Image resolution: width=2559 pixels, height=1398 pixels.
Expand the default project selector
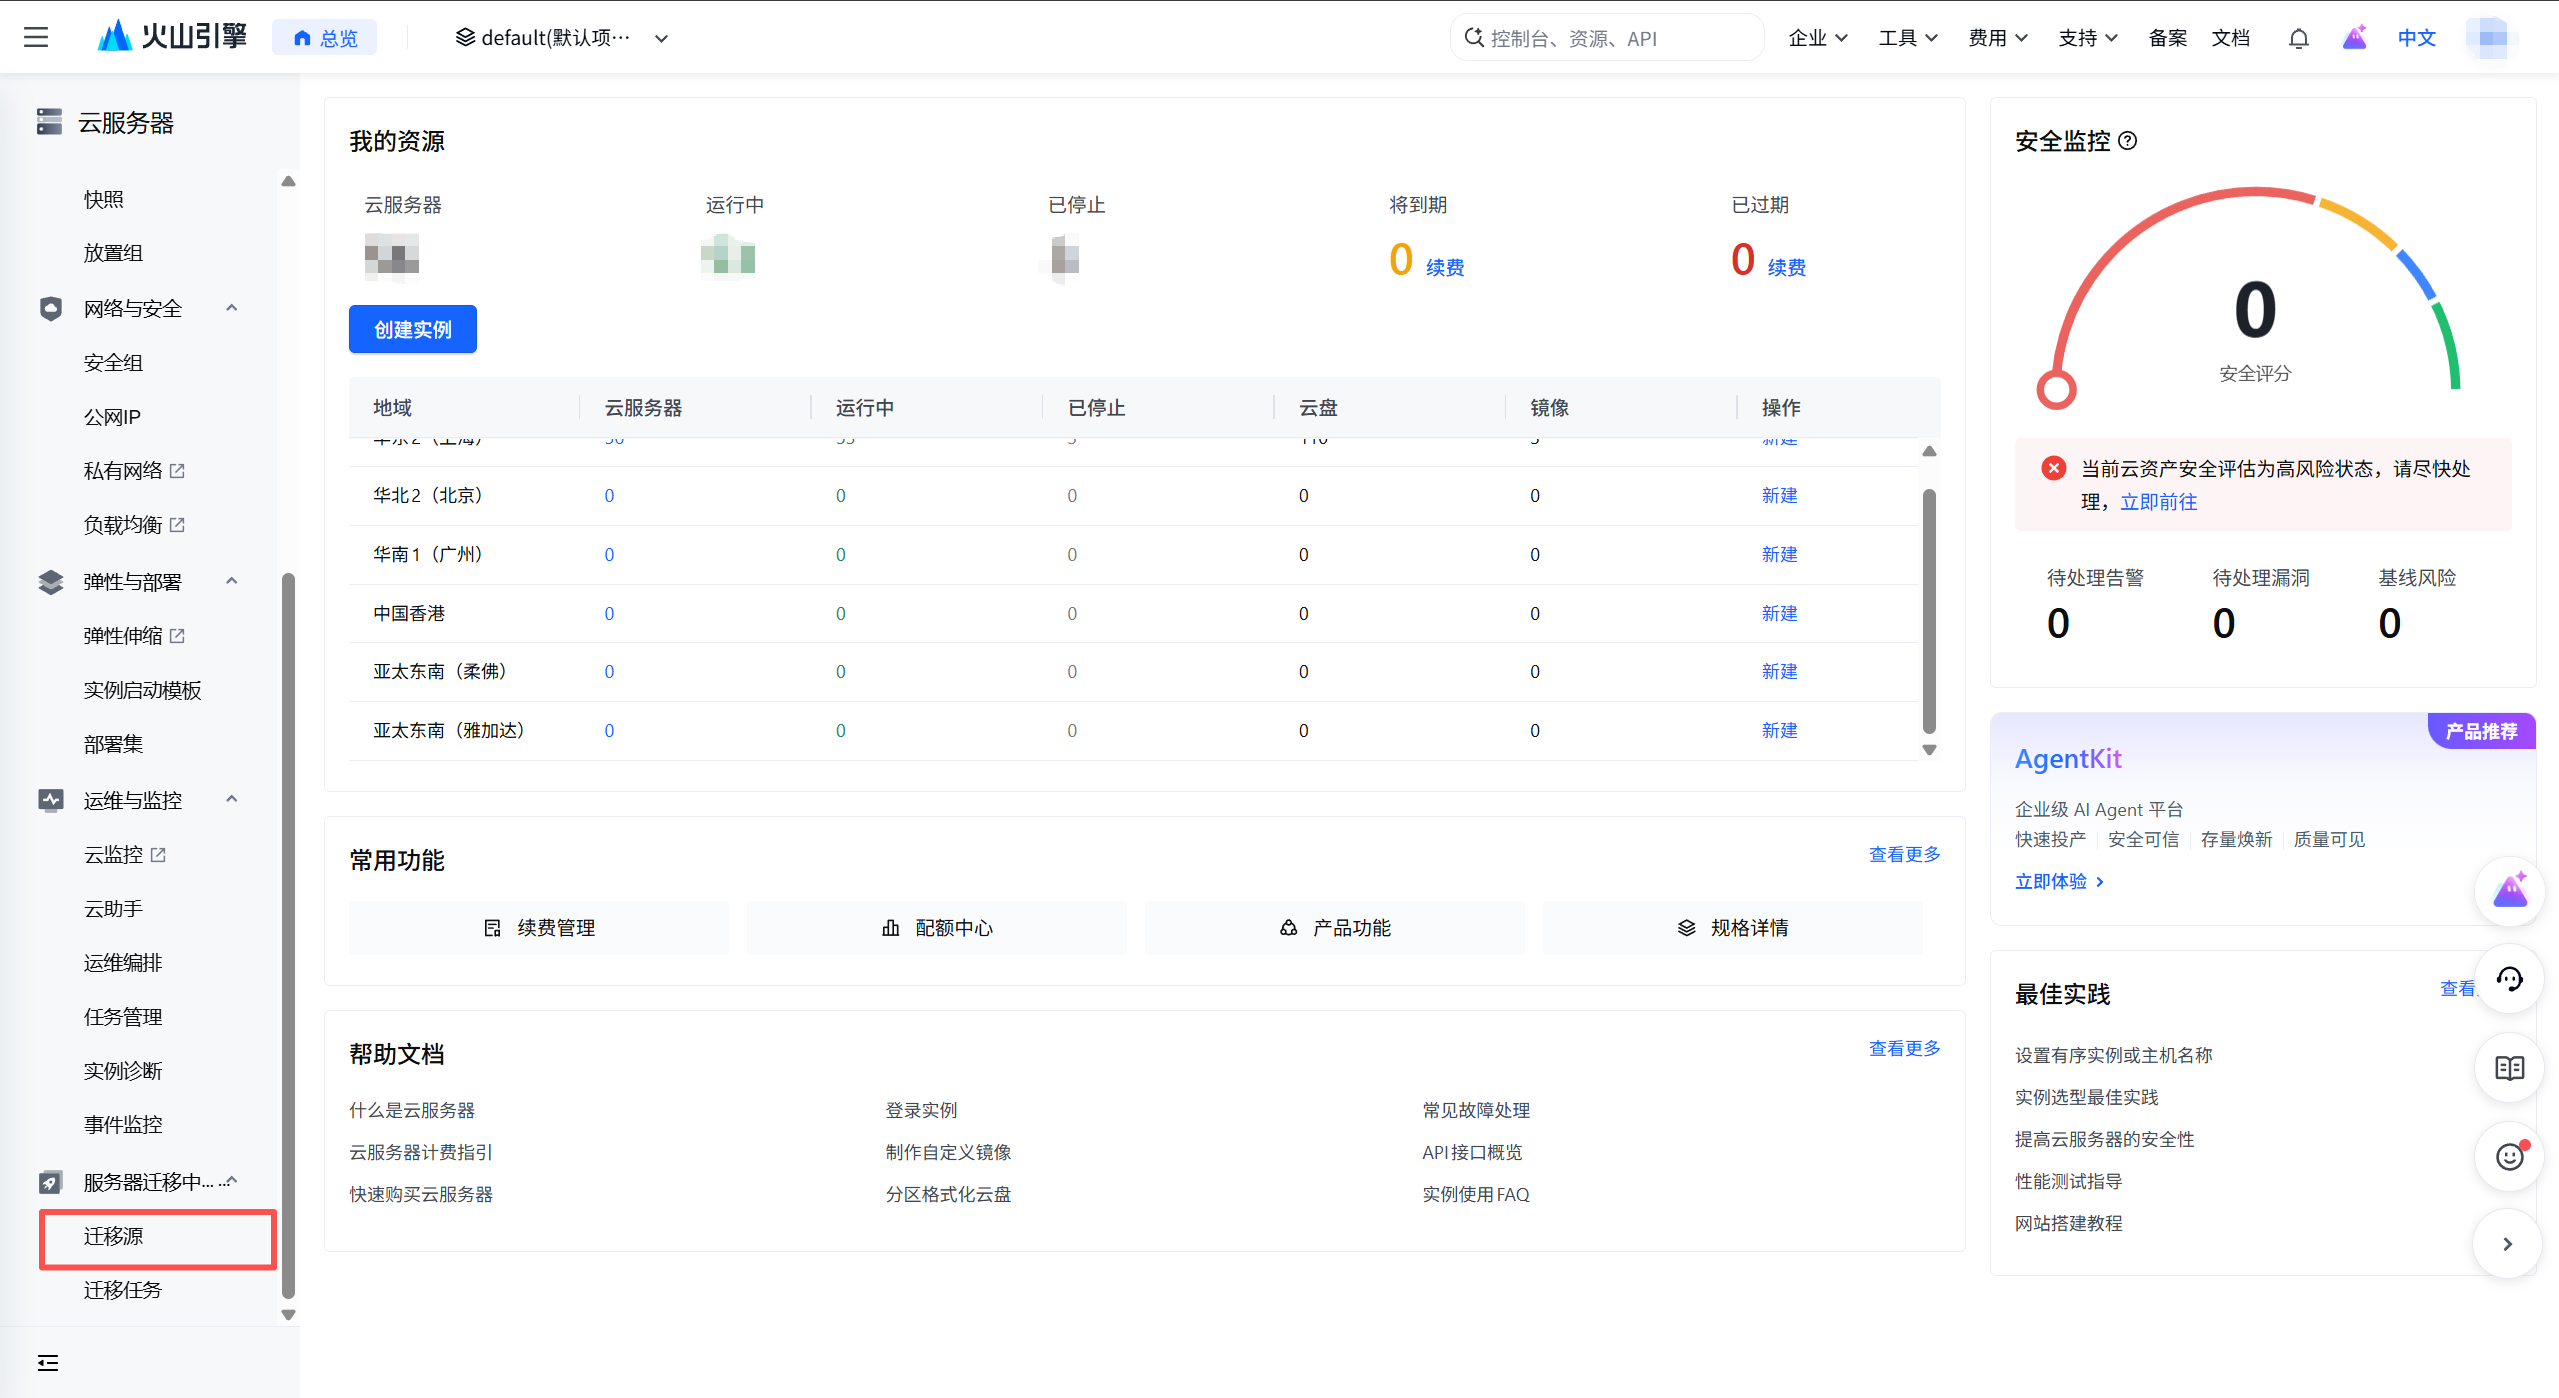coord(562,38)
